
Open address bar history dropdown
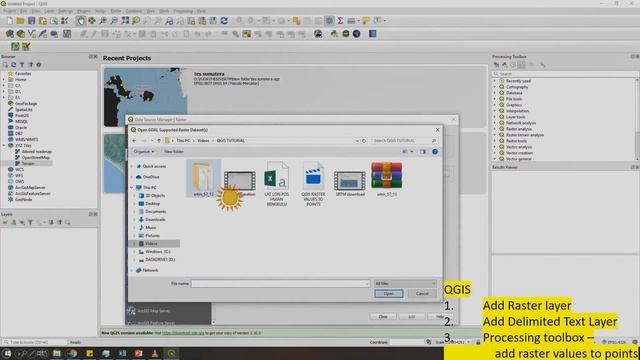click(357, 141)
